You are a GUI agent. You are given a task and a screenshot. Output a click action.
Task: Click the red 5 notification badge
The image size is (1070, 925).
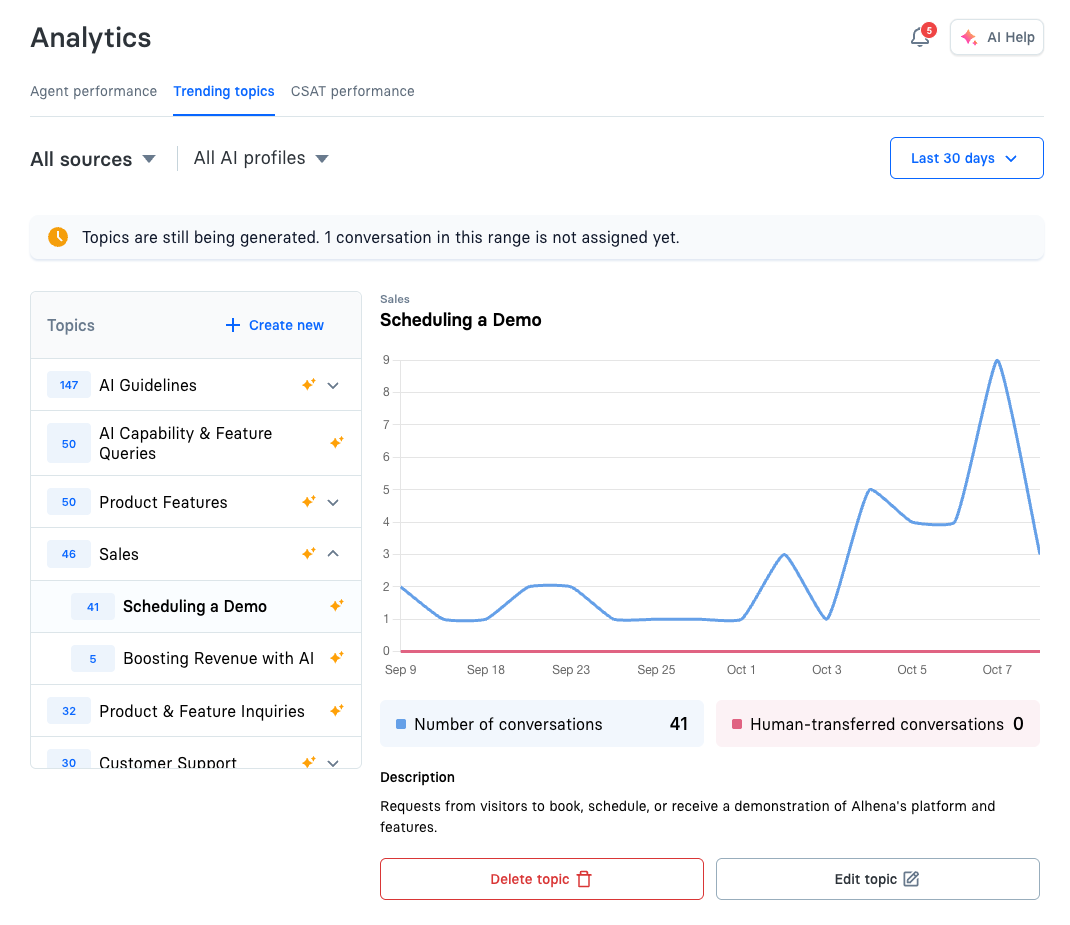pos(929,30)
